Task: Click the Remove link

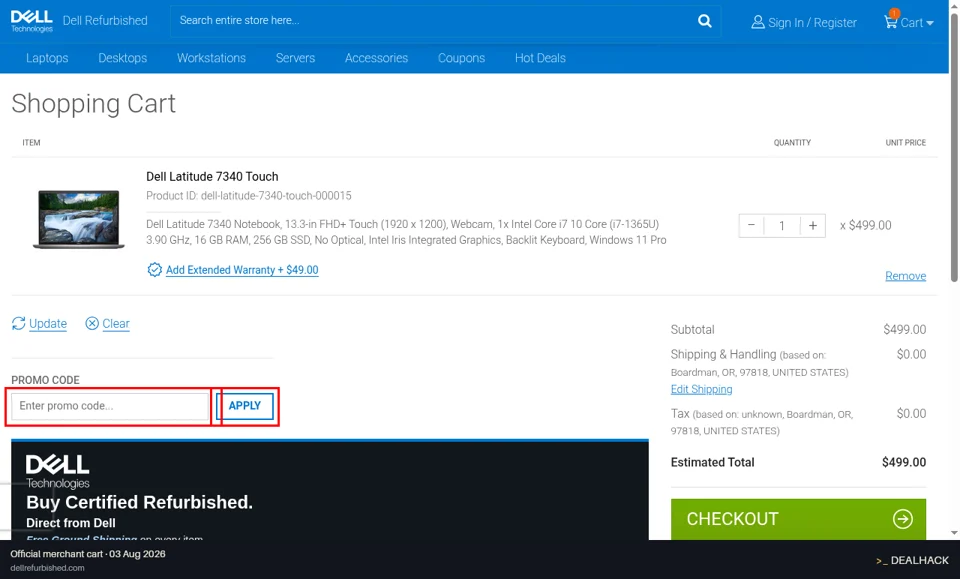Action: tap(906, 276)
